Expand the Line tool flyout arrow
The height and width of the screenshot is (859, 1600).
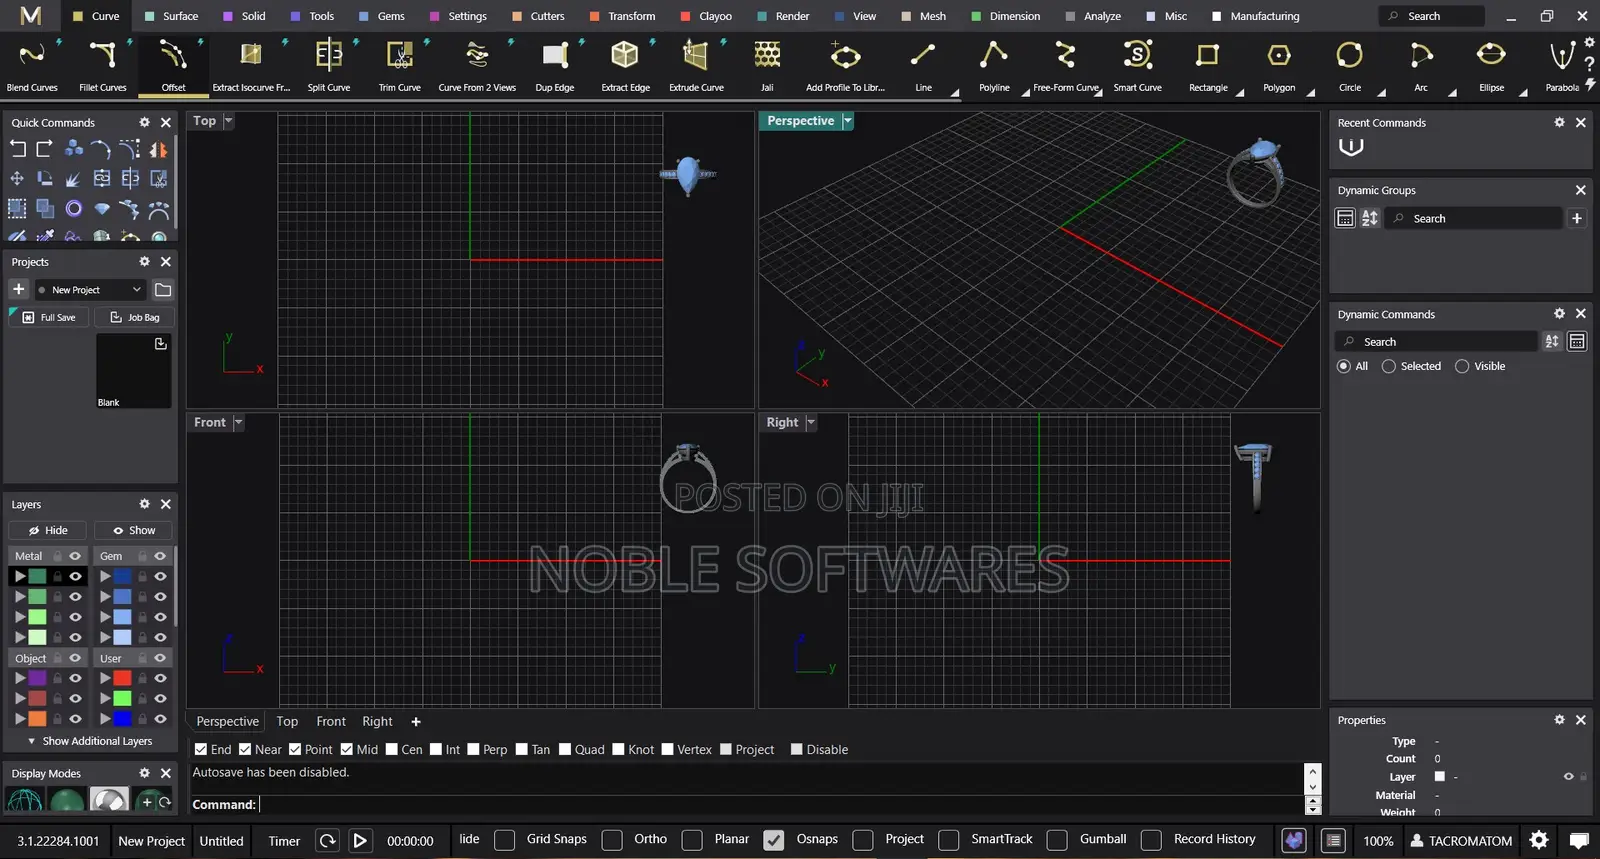(x=955, y=92)
